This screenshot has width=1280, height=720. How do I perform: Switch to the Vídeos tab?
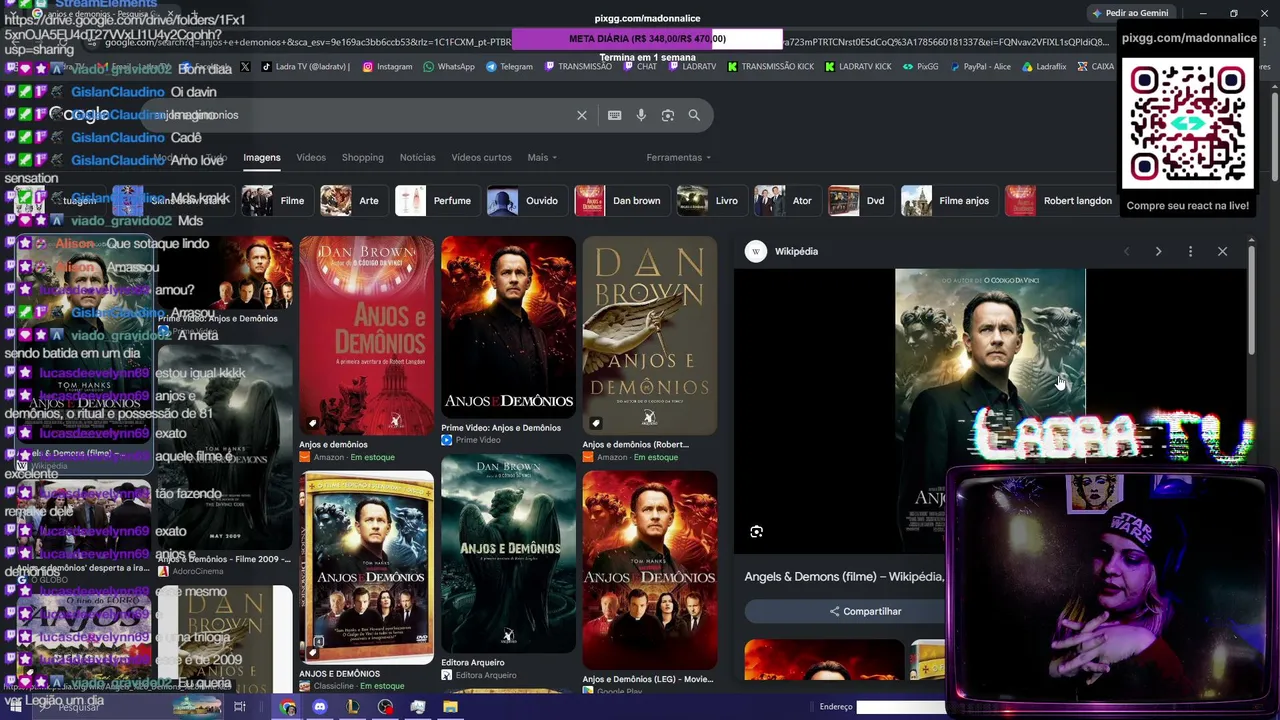(x=311, y=157)
